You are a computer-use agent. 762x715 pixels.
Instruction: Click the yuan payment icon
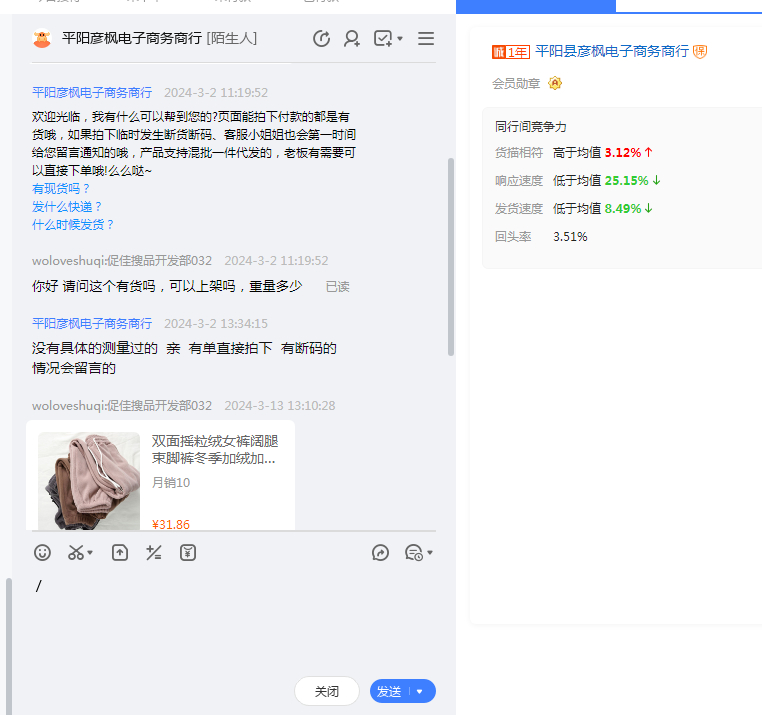pos(188,552)
